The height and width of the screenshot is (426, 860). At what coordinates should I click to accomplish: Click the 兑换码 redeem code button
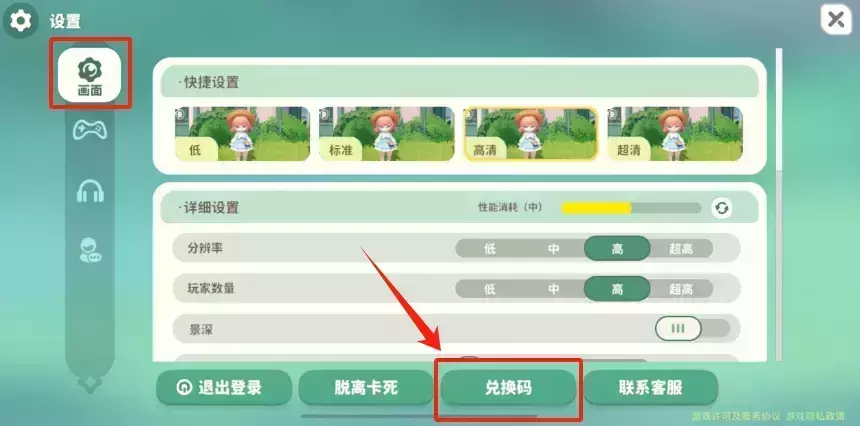[508, 388]
